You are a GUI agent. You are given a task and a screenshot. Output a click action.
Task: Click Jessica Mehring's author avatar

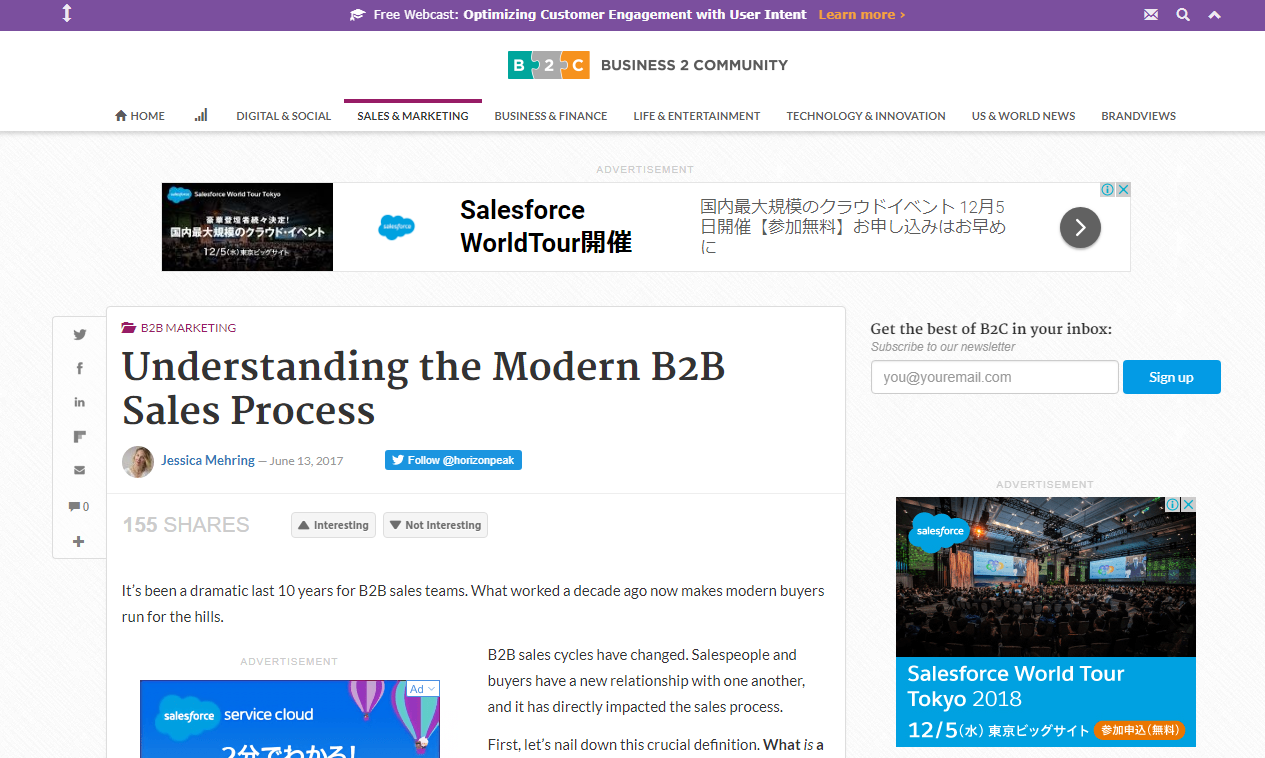click(x=138, y=462)
